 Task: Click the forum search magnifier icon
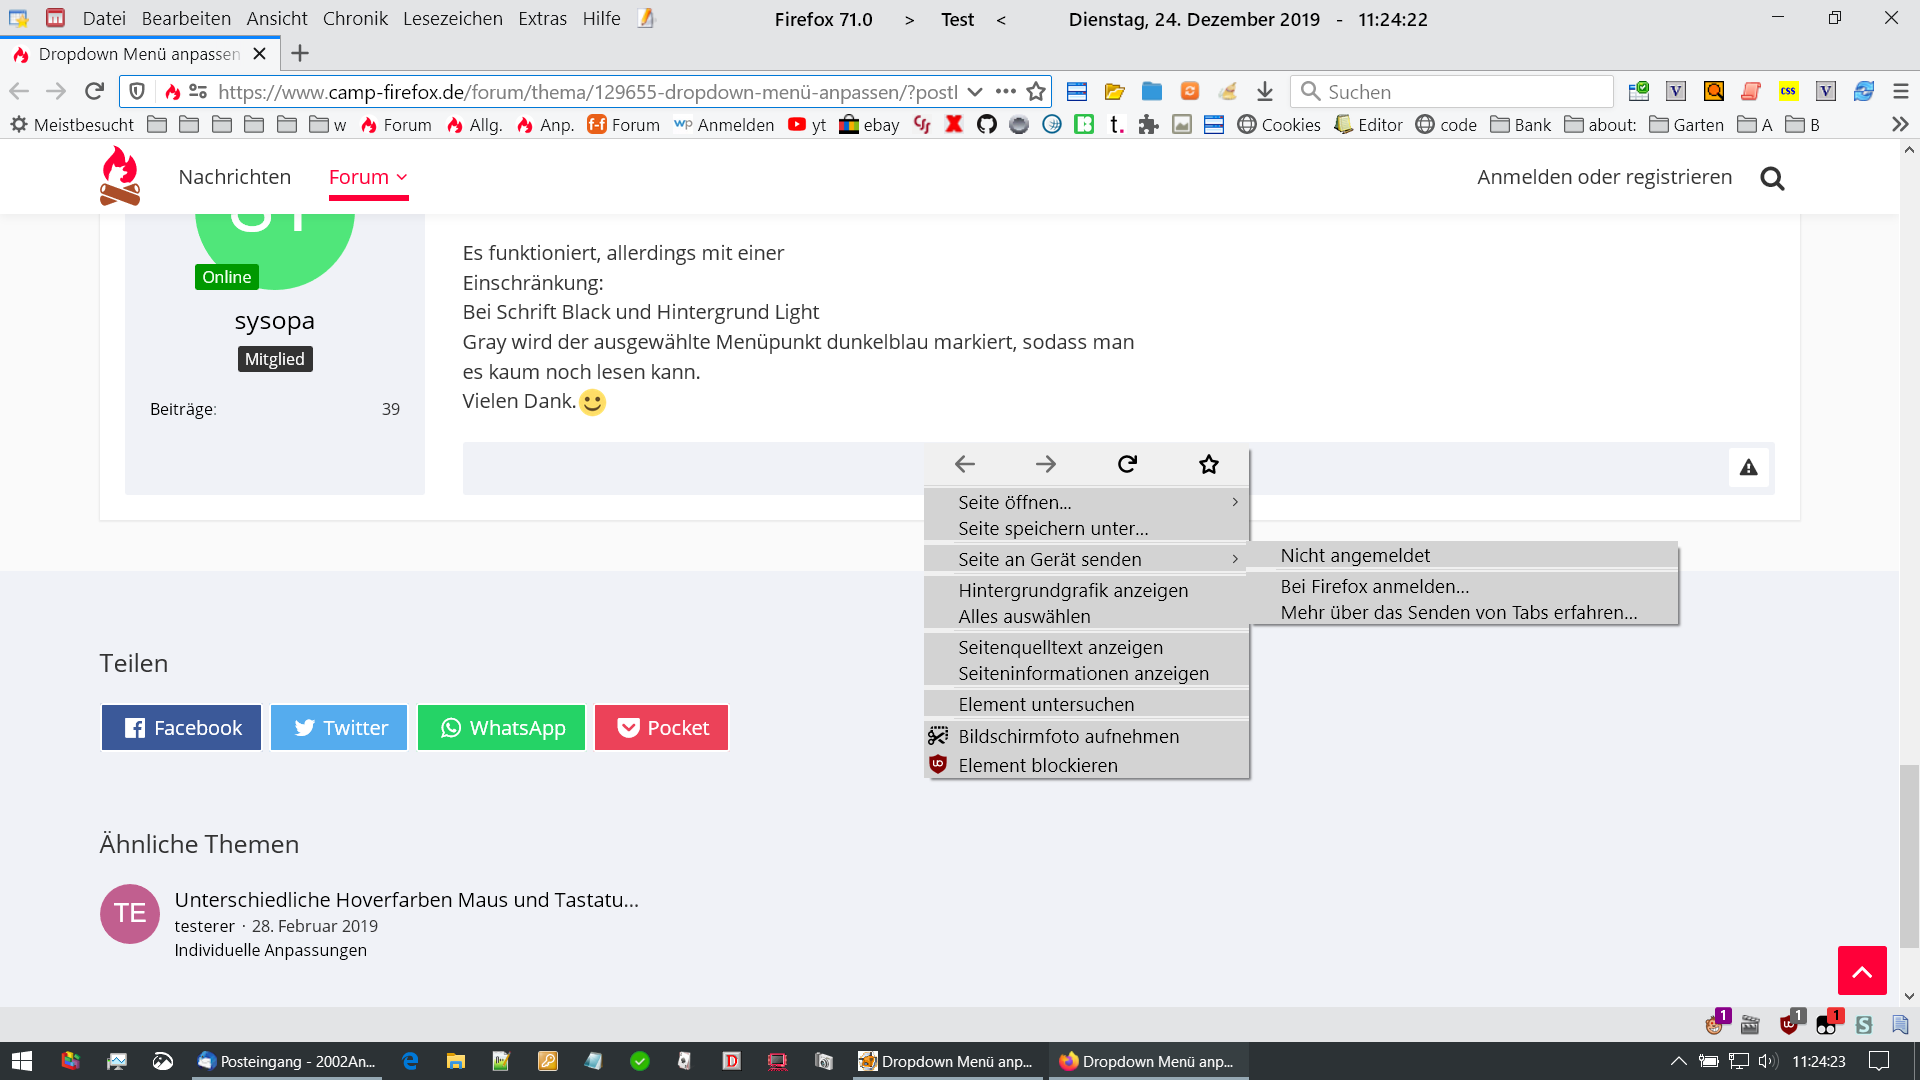1772,179
